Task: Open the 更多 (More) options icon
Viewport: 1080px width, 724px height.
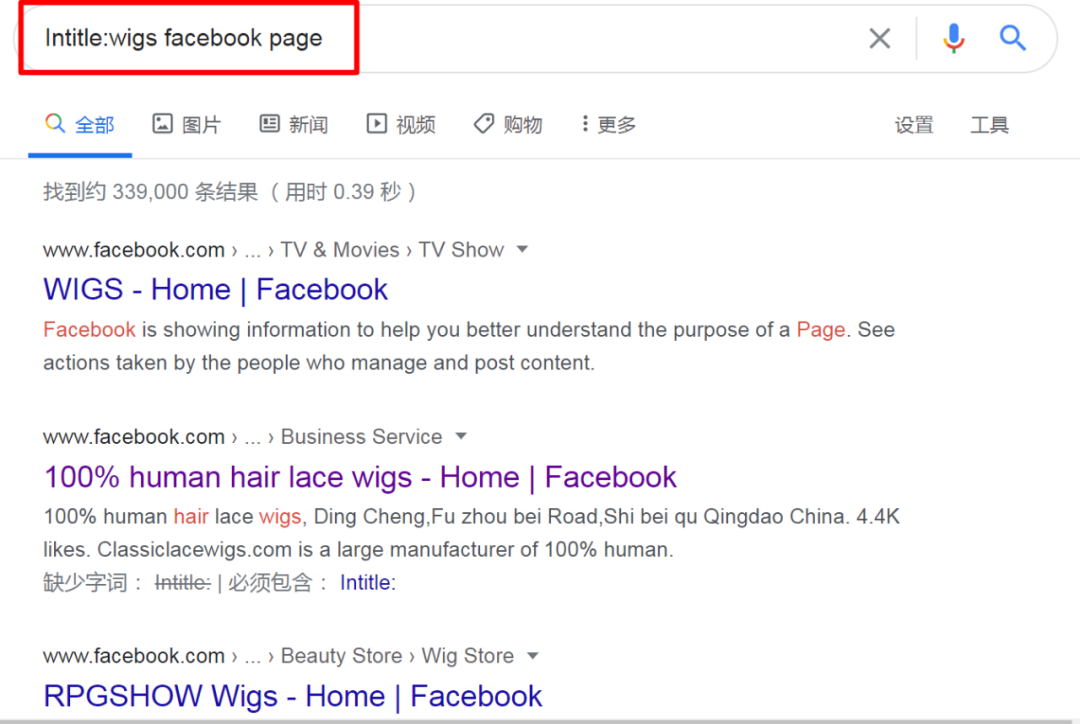Action: (x=585, y=124)
